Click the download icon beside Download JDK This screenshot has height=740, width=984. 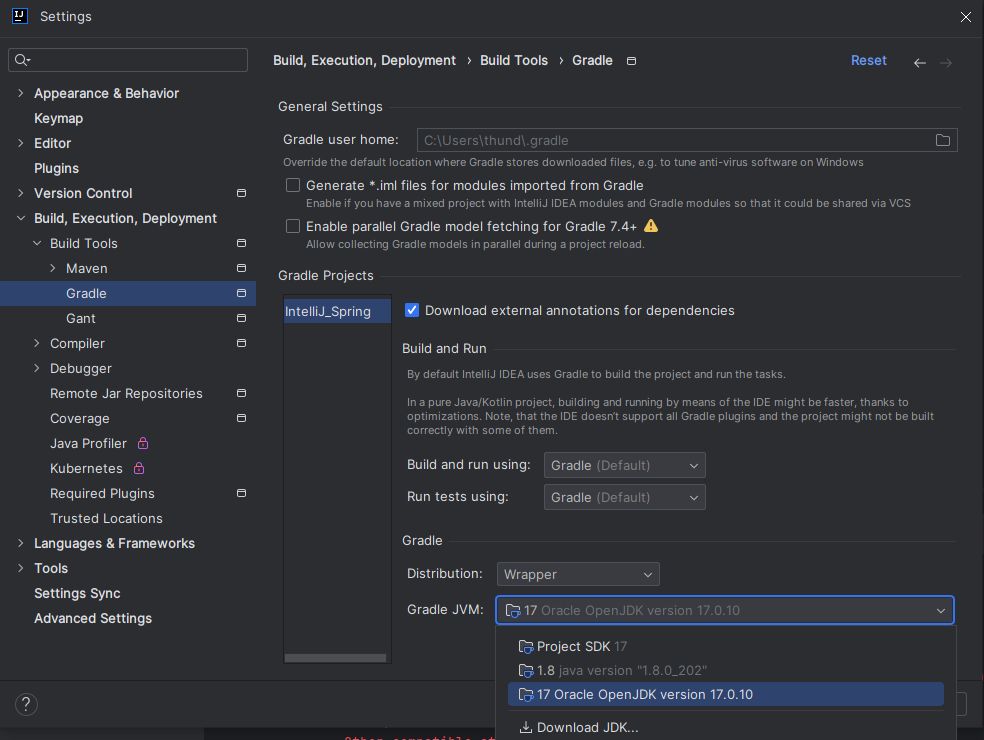tap(526, 727)
